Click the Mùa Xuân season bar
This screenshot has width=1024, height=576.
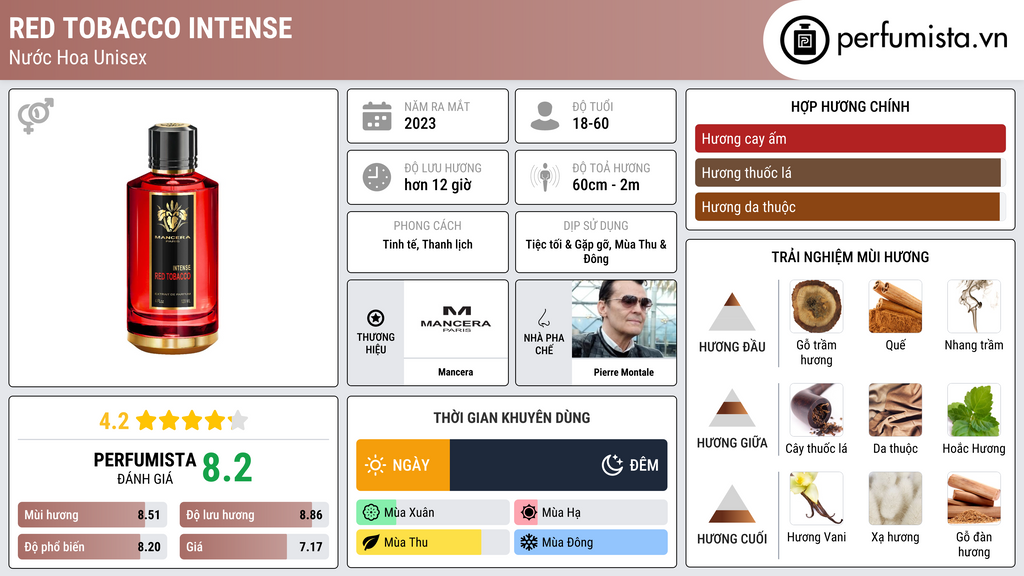[x=433, y=513]
